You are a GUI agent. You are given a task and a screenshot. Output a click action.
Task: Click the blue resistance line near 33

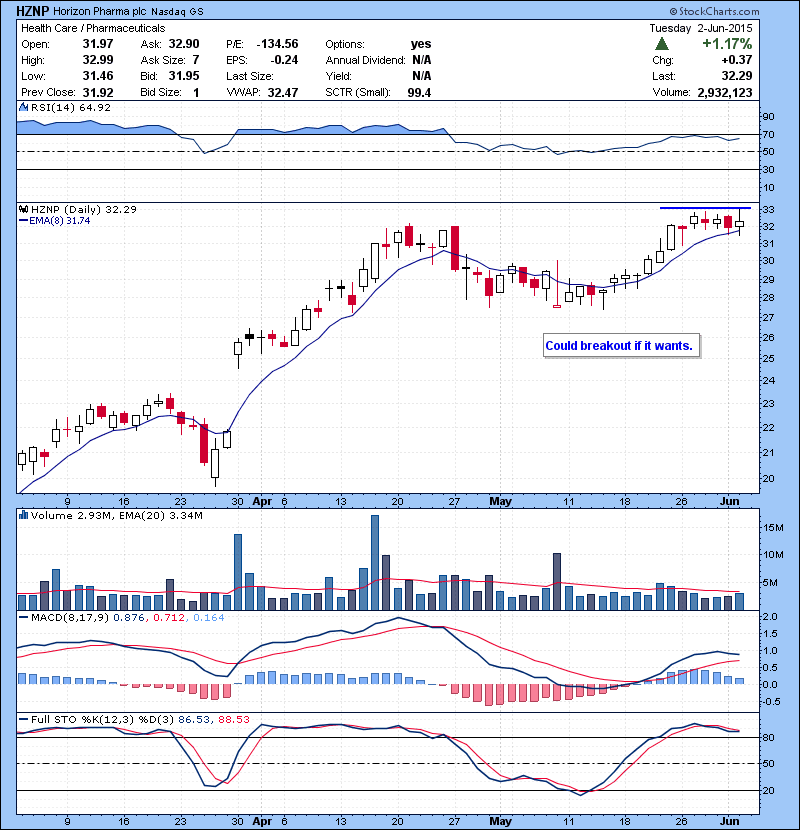point(705,208)
